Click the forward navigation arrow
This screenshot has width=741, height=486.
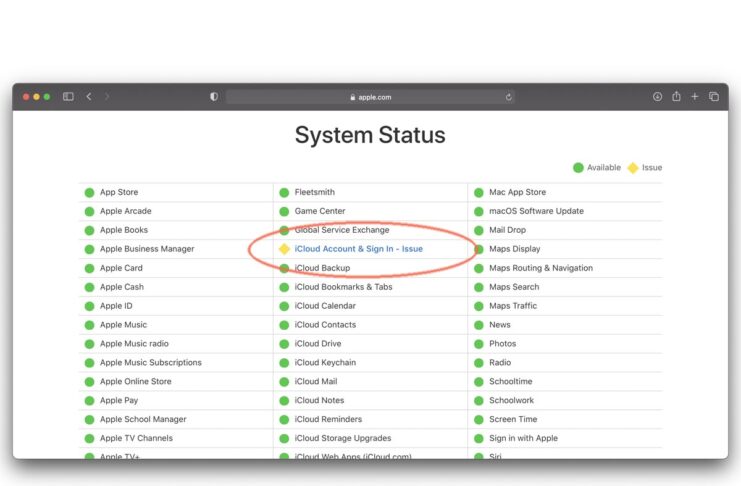tap(107, 96)
